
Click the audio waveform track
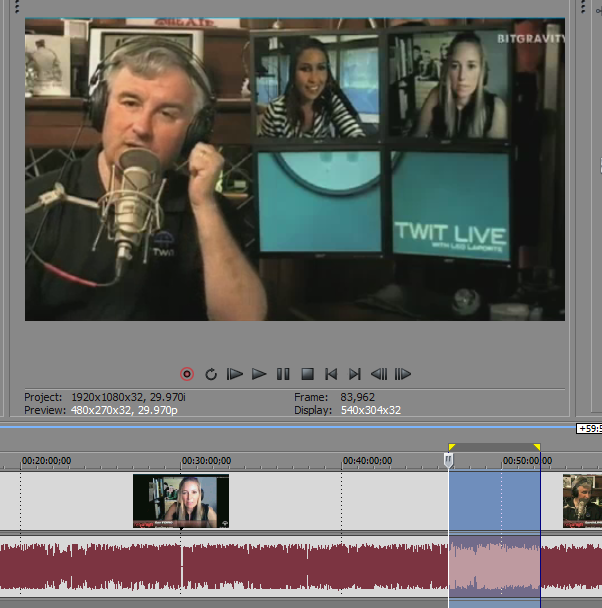(x=301, y=567)
